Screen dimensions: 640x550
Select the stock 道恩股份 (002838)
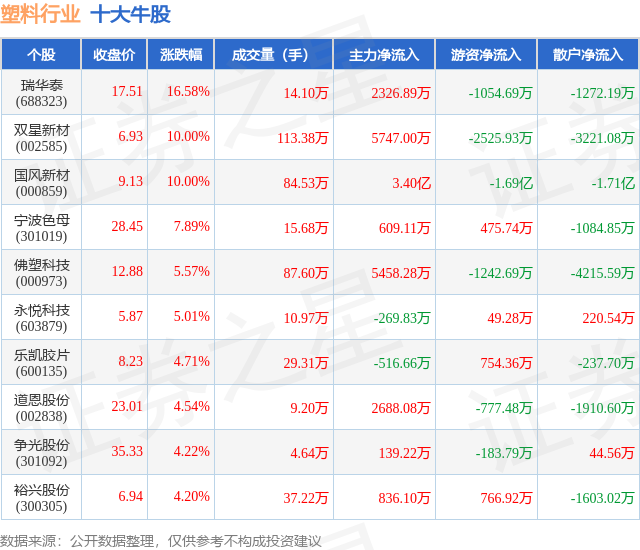click(41, 408)
